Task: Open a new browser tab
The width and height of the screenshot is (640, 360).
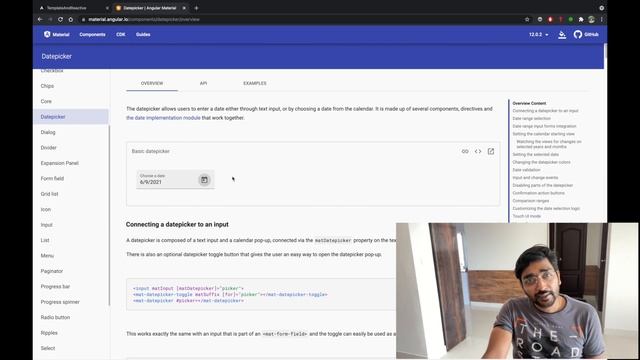Action: [196, 8]
